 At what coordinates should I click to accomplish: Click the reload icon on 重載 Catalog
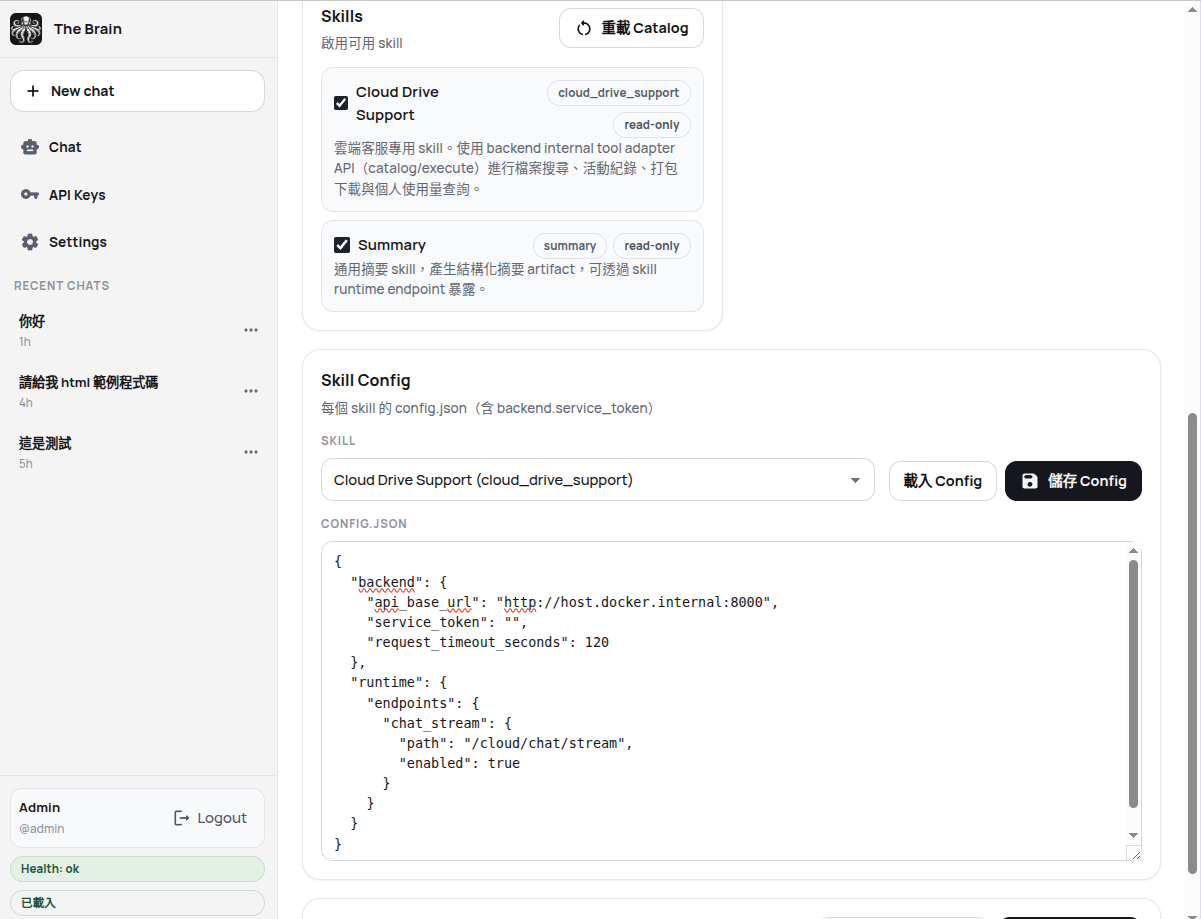[585, 28]
